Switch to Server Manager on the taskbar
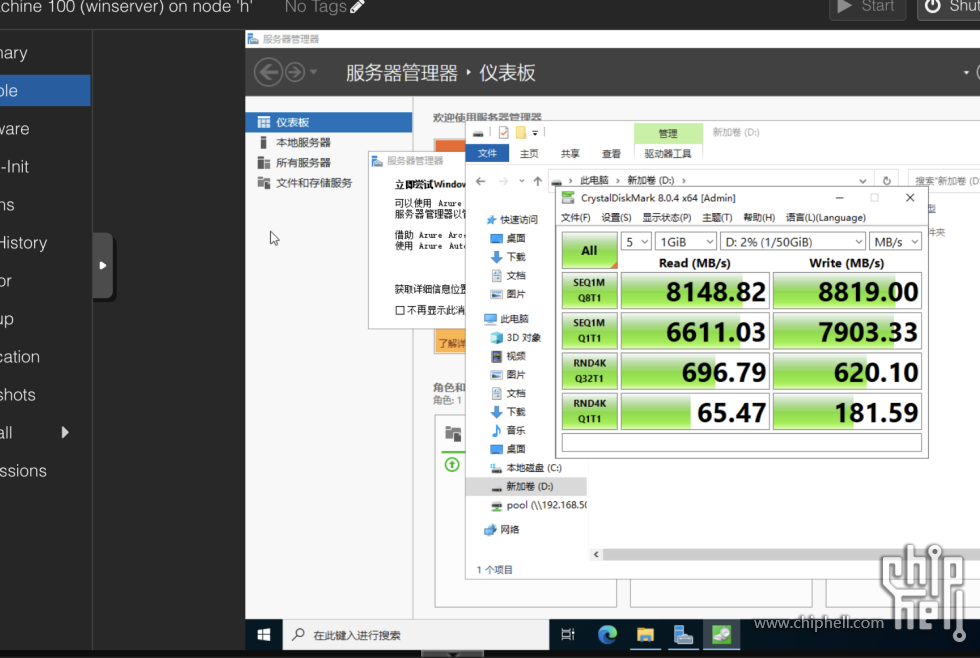This screenshot has height=658, width=980. click(683, 635)
